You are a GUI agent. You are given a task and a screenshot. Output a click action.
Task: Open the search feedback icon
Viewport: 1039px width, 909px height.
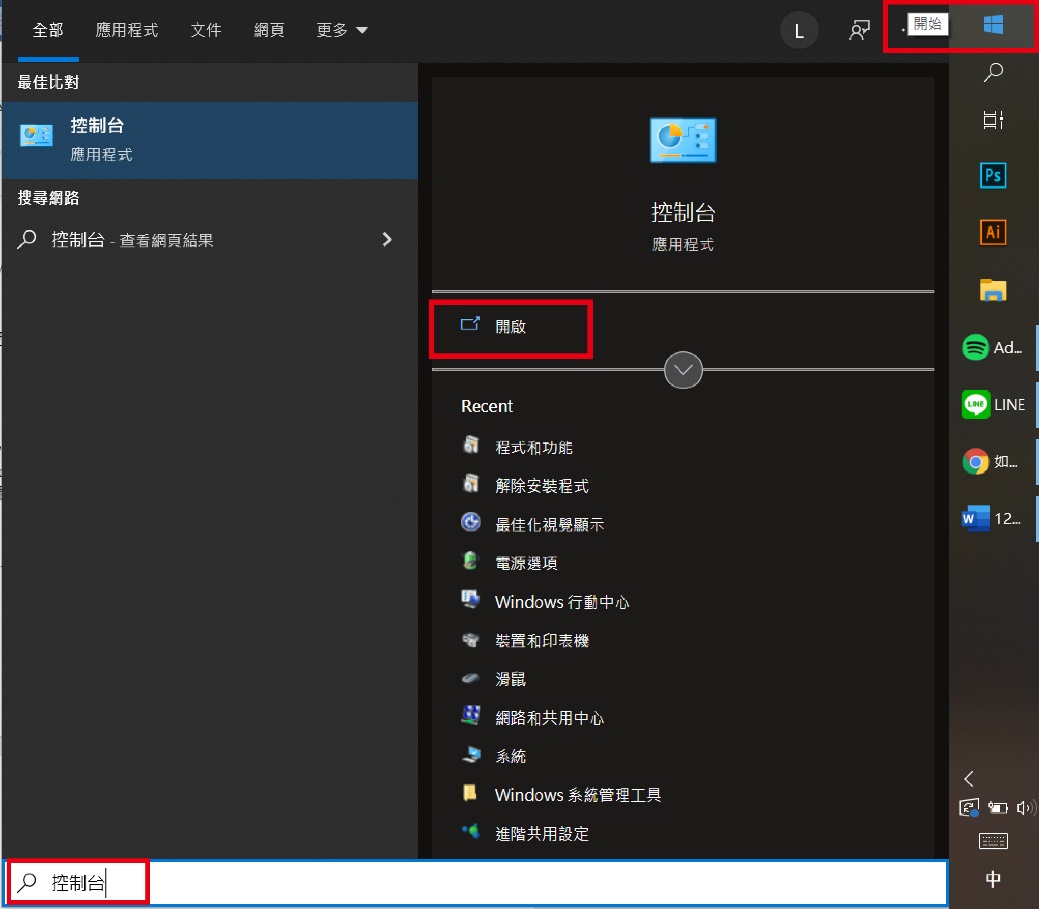[859, 30]
